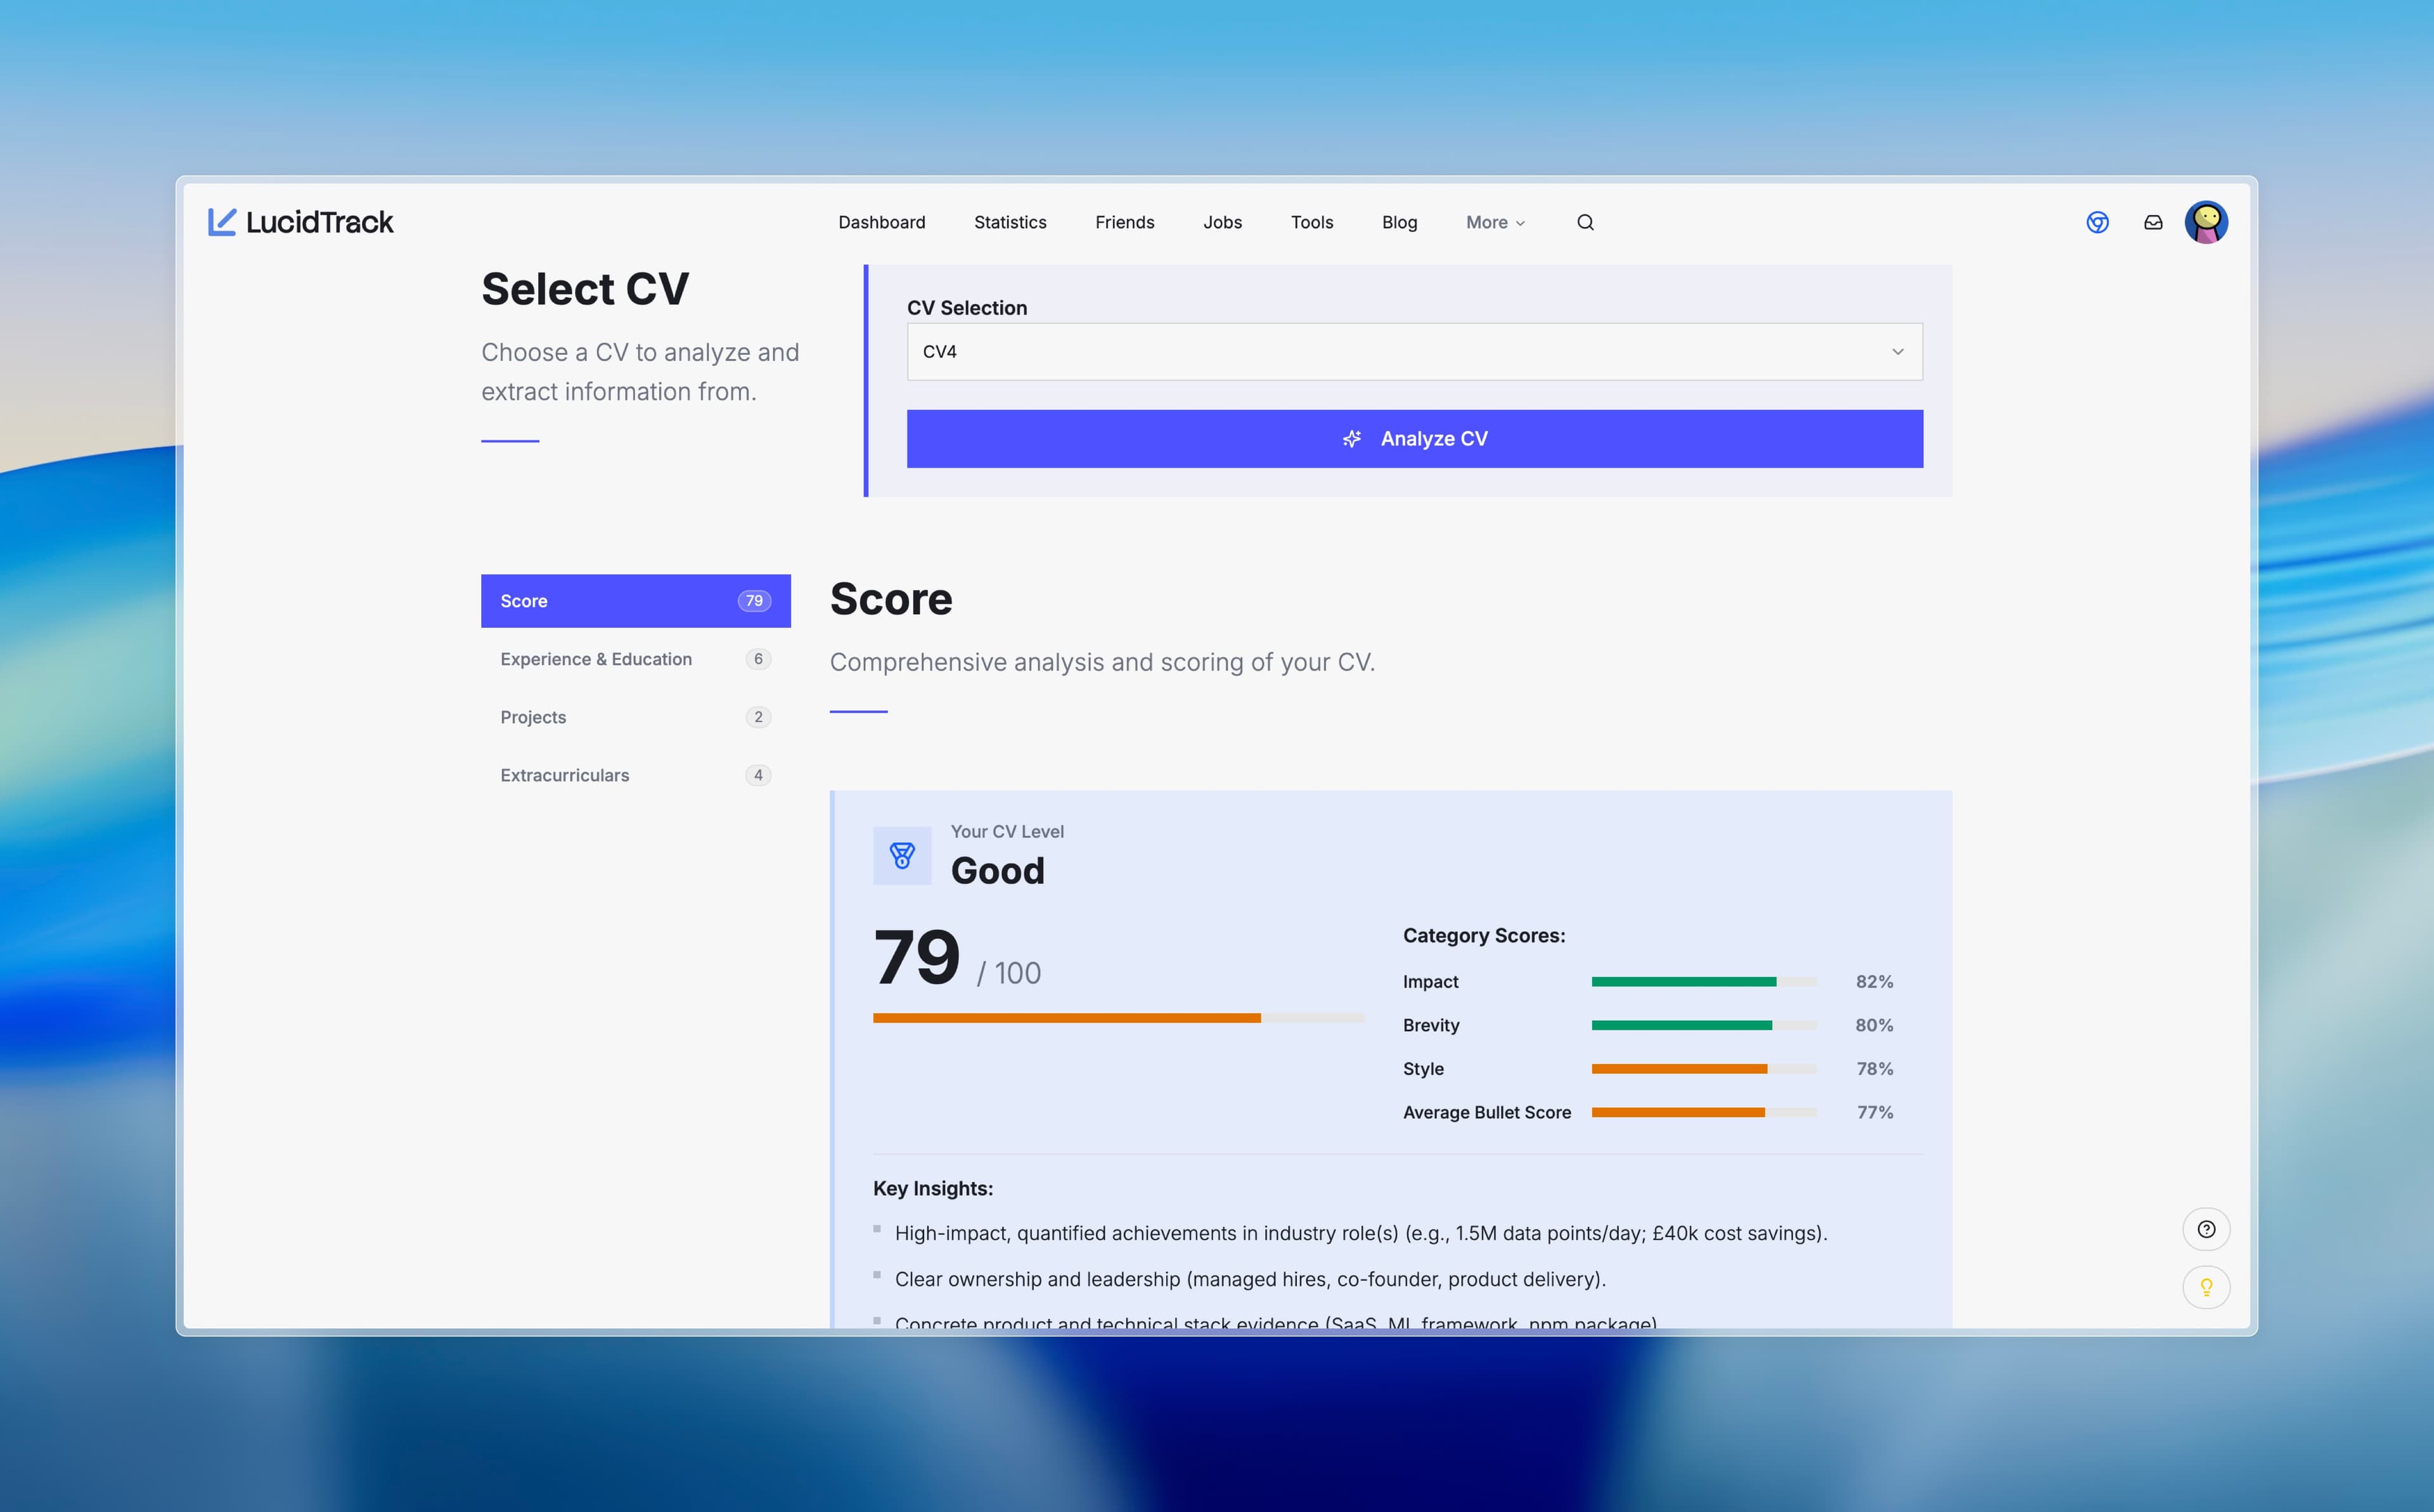Switch to the Statistics page
The image size is (2434, 1512).
[x=1010, y=222]
